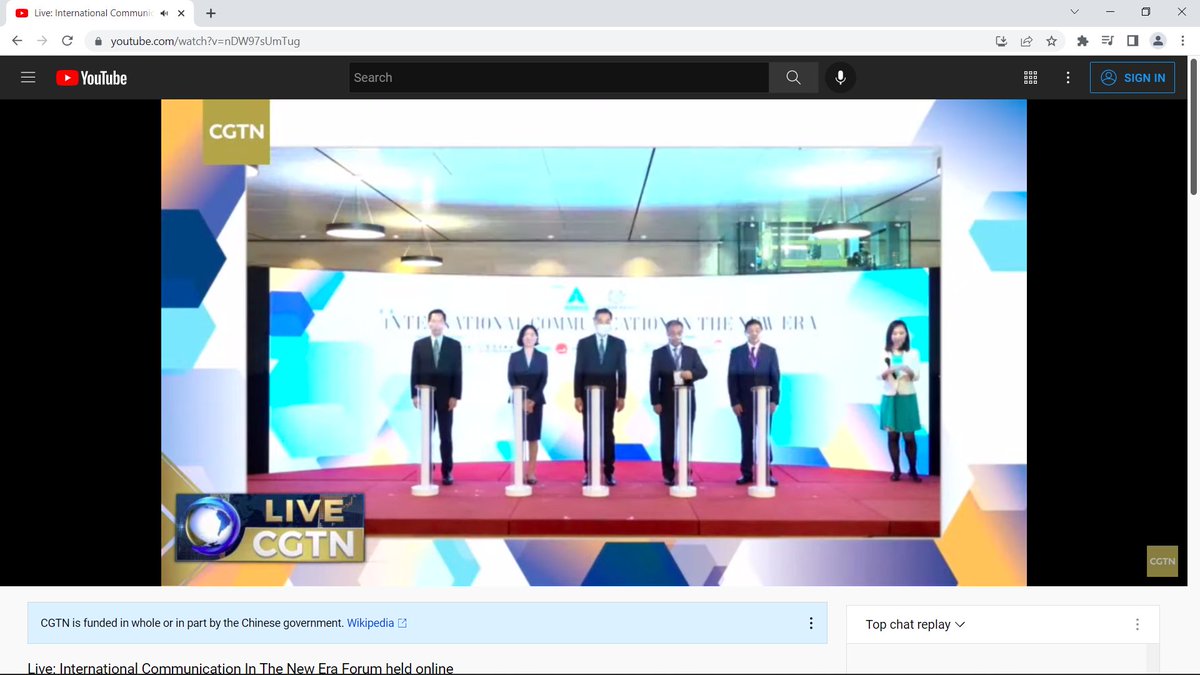Screen dimensions: 1200x675
Task: Minimize the Chrome window
Action: pos(1110,12)
